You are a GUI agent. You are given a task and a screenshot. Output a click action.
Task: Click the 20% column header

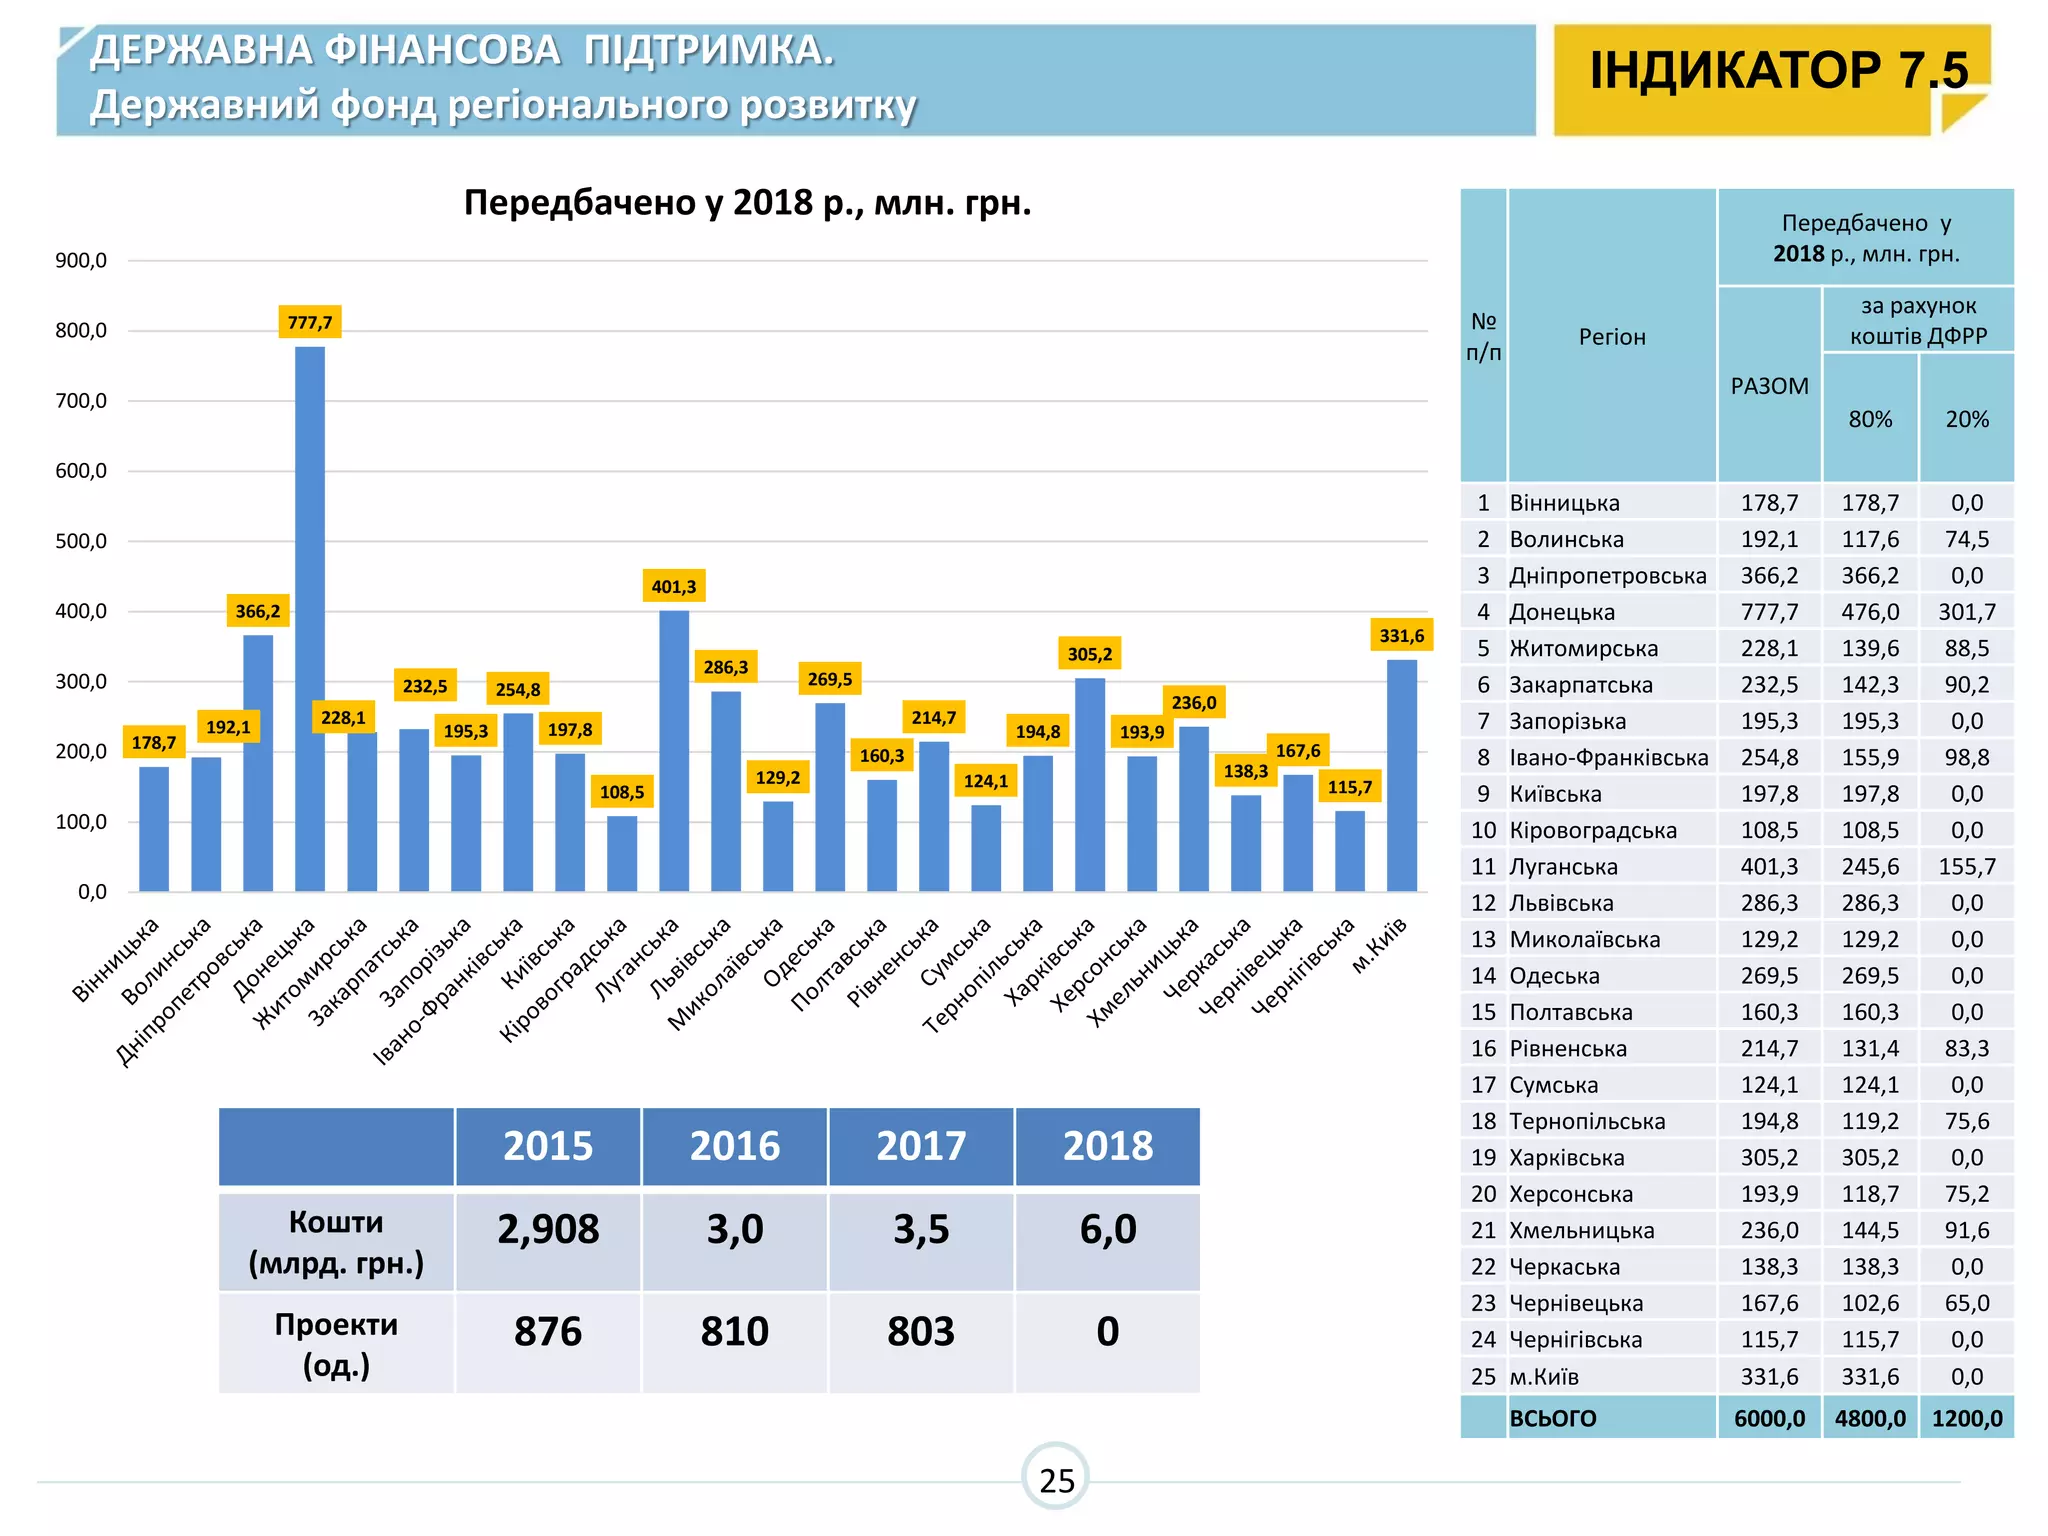1966,419
